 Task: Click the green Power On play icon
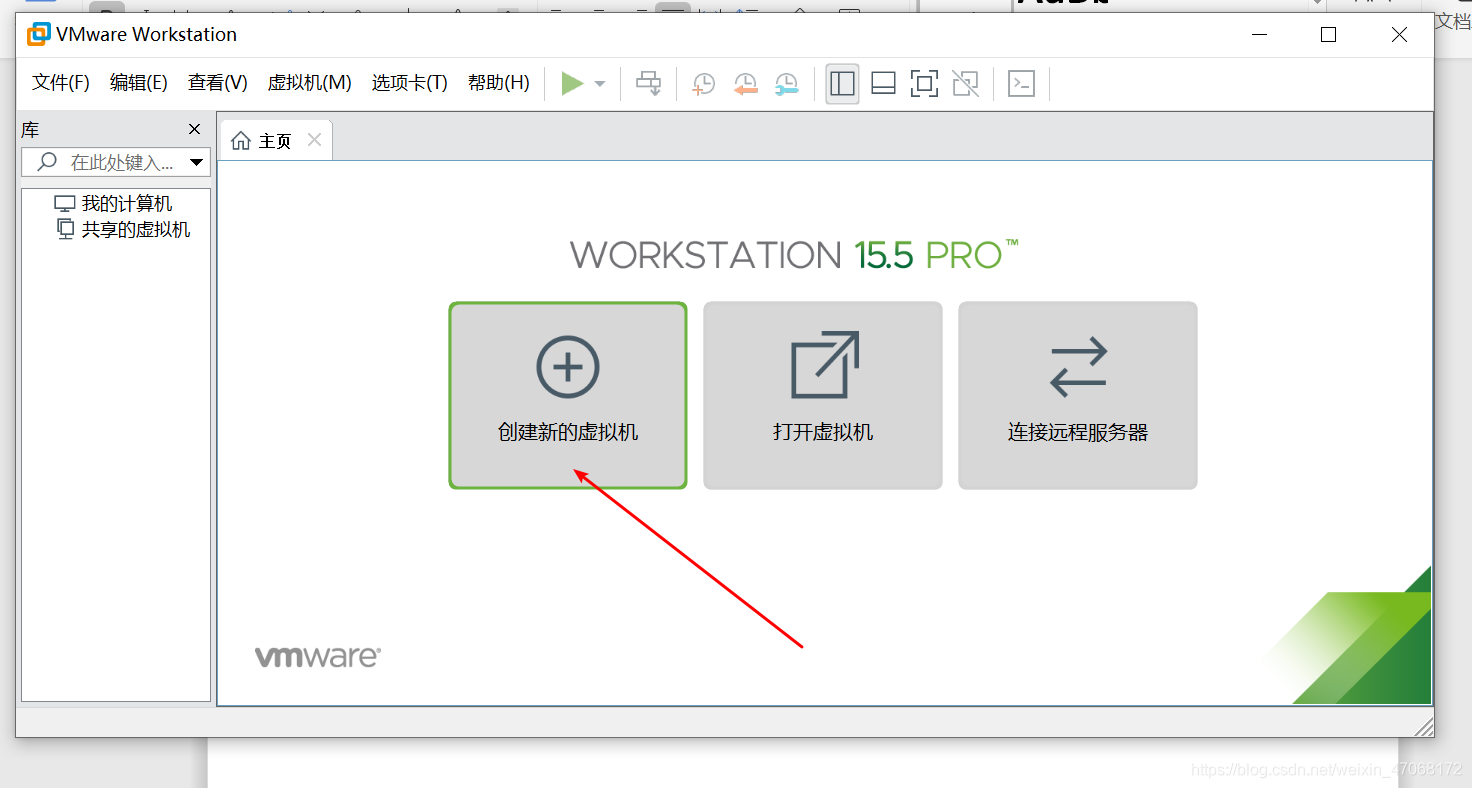point(572,84)
